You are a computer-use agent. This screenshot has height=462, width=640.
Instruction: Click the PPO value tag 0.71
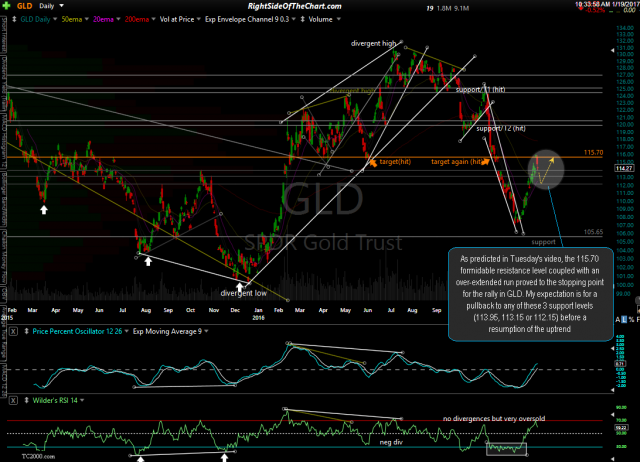coord(620,363)
